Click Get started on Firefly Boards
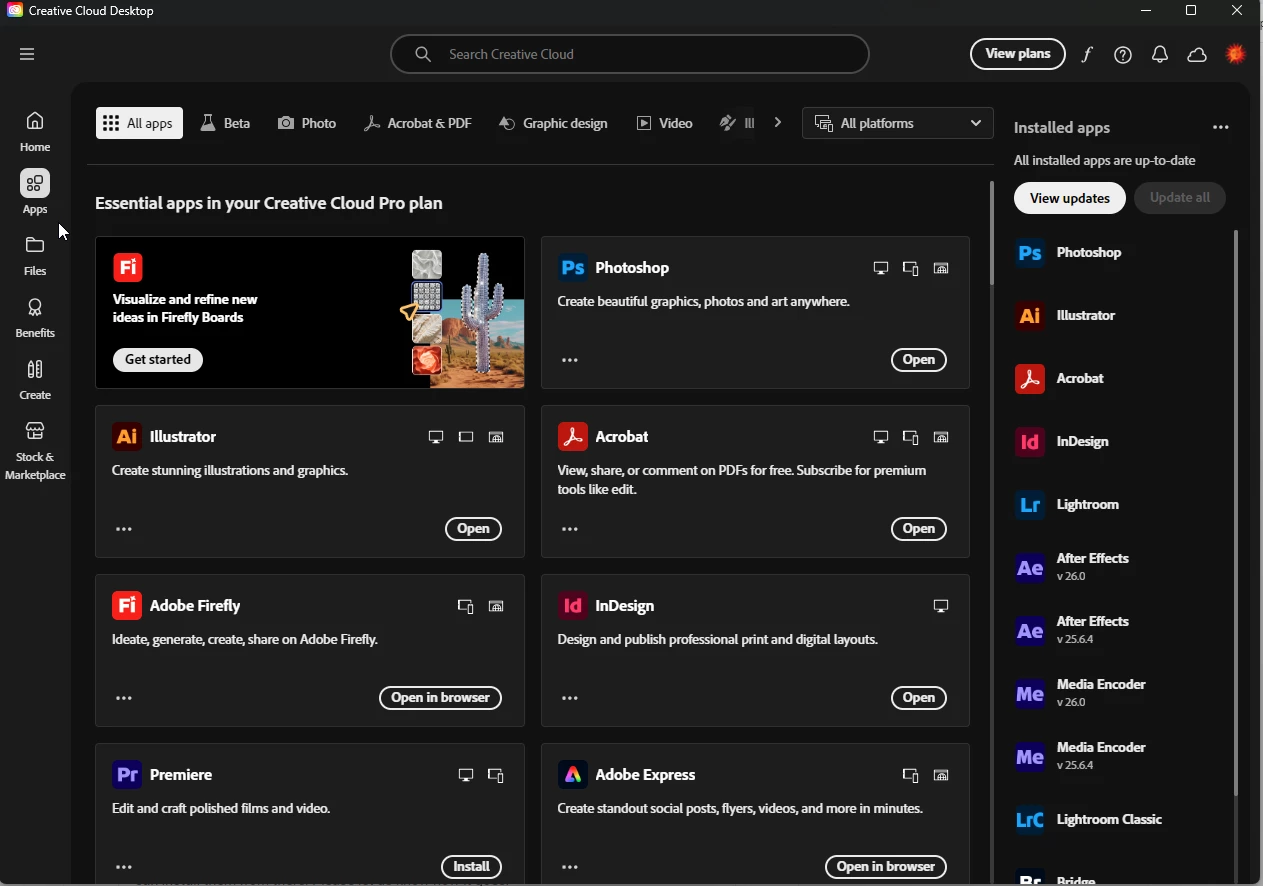 tap(158, 360)
